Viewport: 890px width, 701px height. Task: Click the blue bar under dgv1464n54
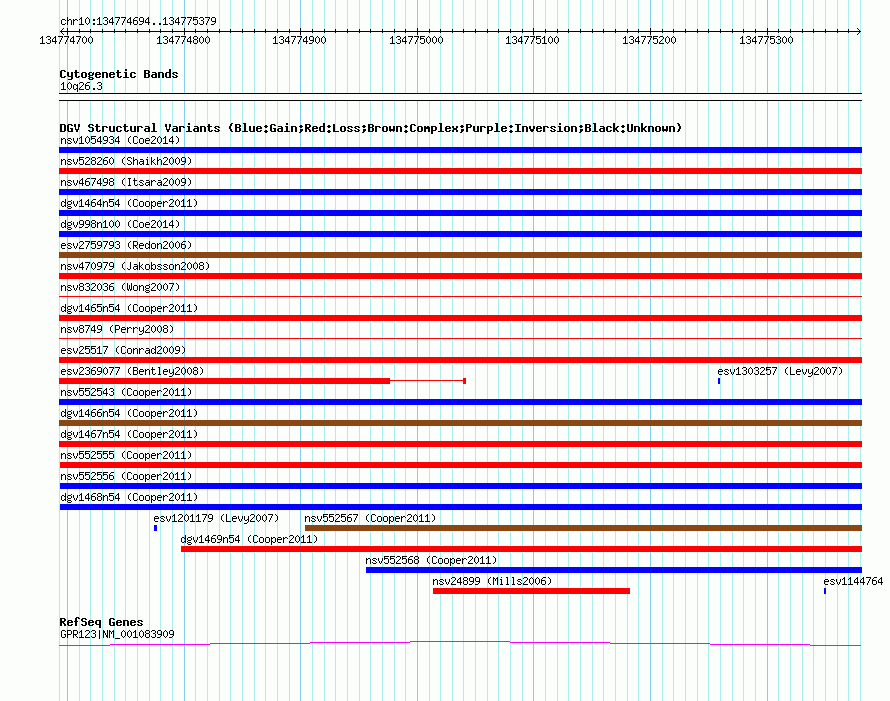pyautogui.click(x=460, y=213)
